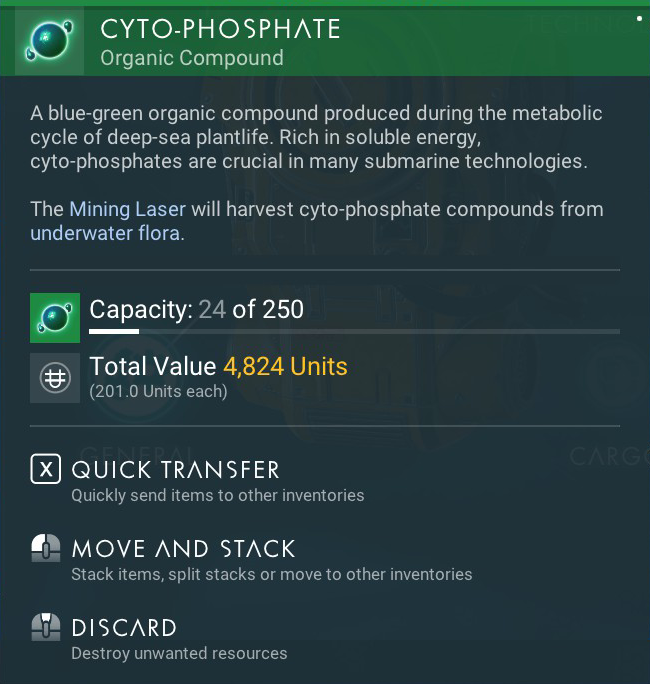Switch to the faint Cargo inventory tab
The height and width of the screenshot is (684, 650).
coord(608,457)
